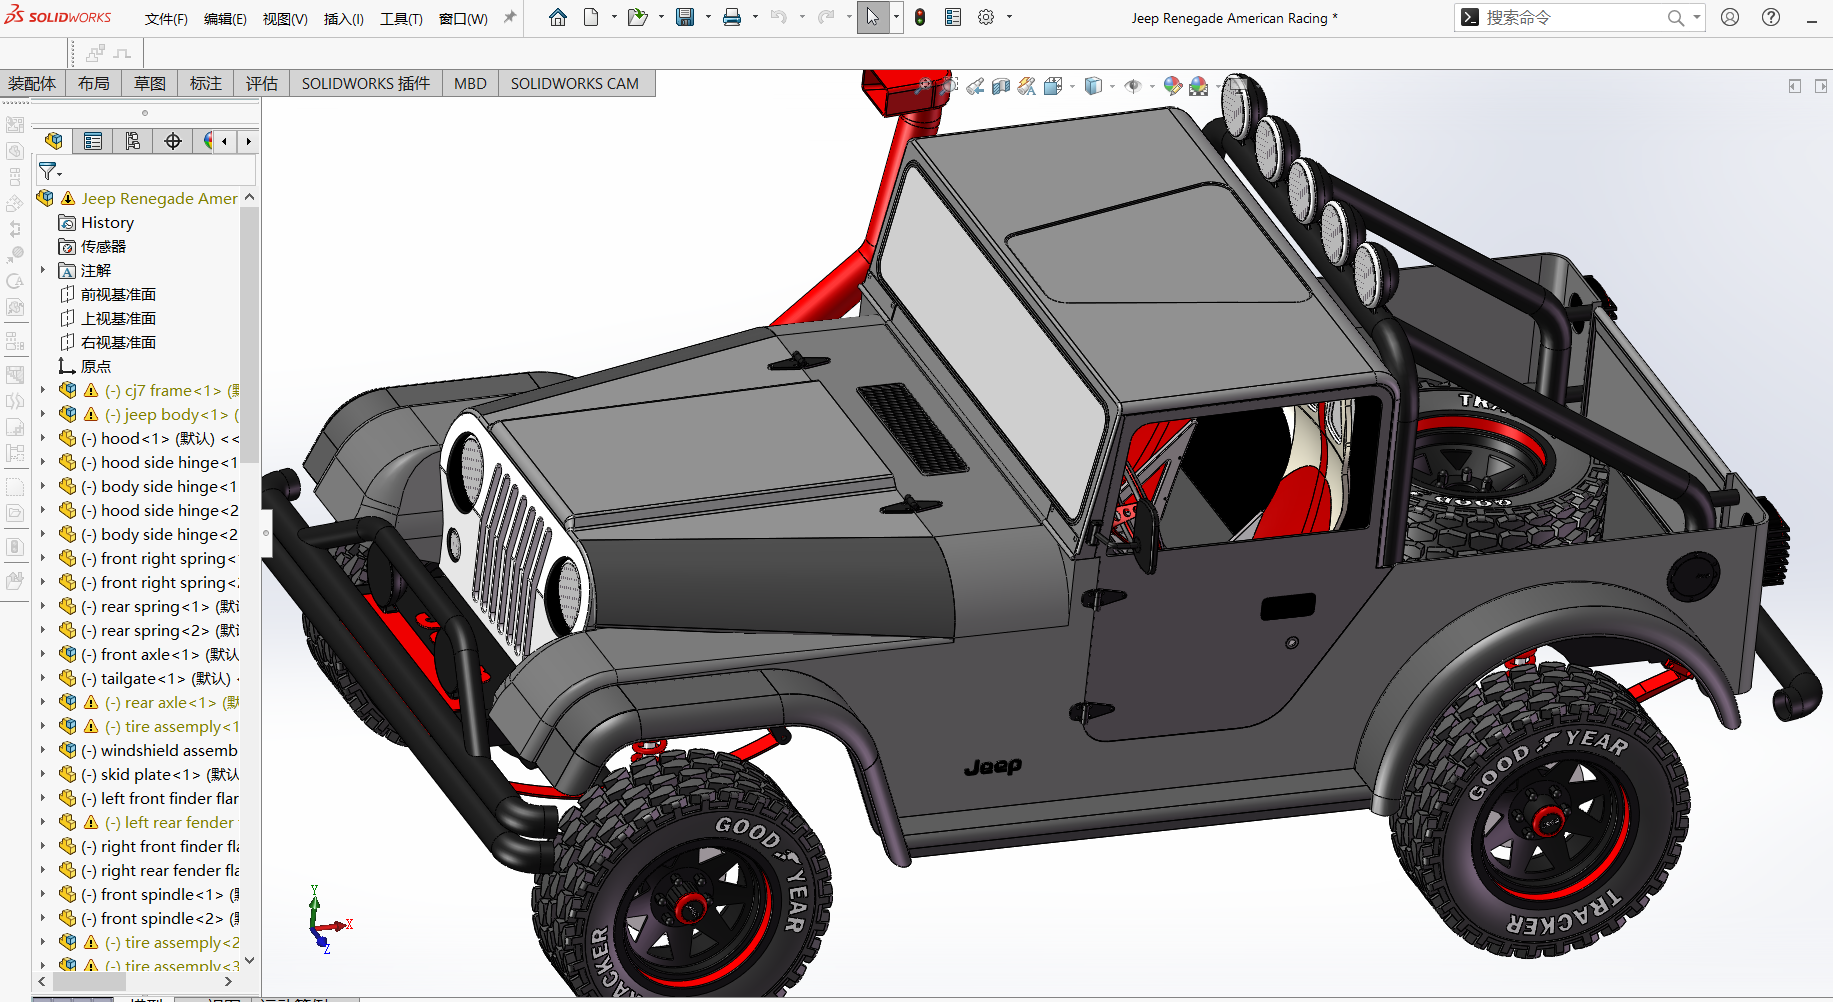Apply Scene icon in viewport toolbar
This screenshot has width=1833, height=1002.
(x=1199, y=86)
